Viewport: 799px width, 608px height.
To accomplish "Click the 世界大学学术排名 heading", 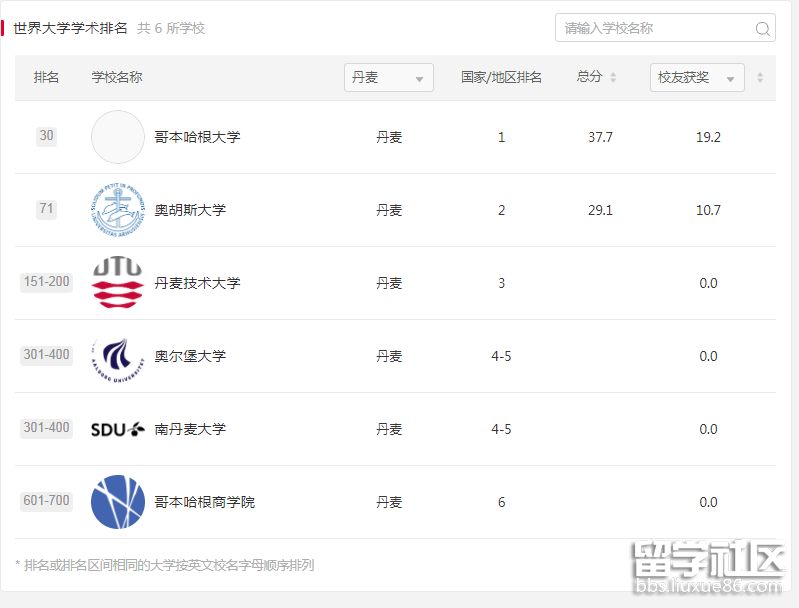I will [70, 28].
